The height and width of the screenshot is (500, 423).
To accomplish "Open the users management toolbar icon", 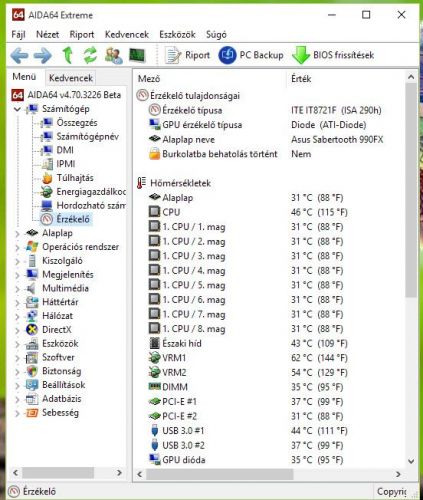I will (x=113, y=55).
